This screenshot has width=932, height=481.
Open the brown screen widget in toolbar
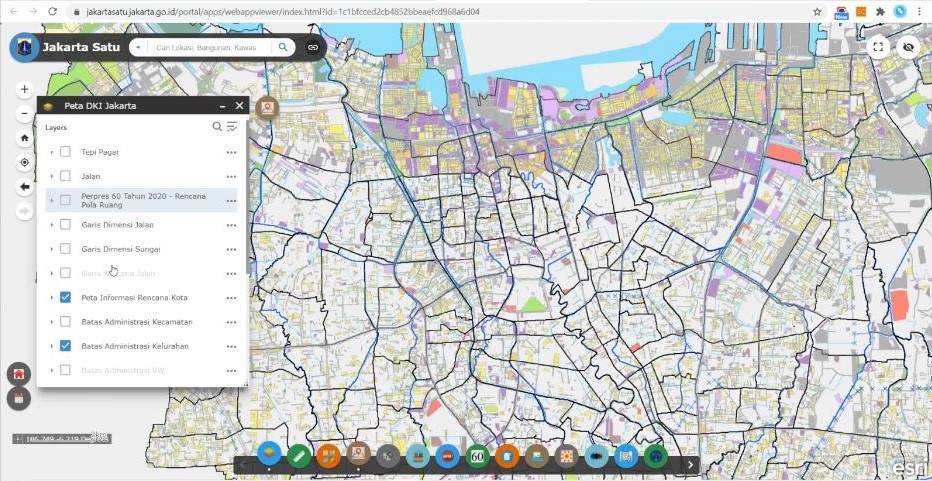(537, 456)
